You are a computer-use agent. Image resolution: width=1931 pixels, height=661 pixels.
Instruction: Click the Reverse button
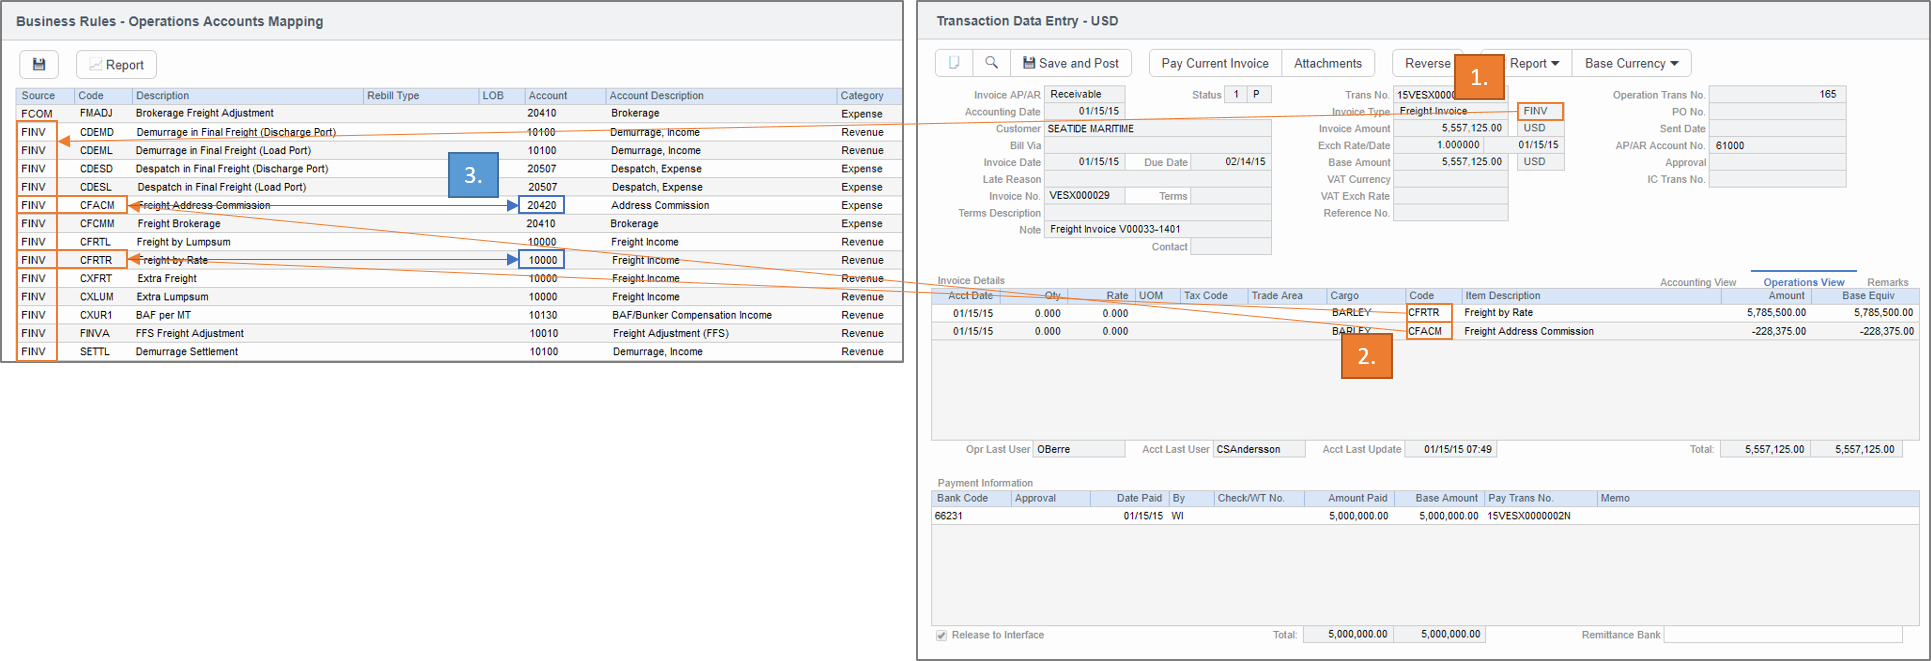(x=1427, y=63)
